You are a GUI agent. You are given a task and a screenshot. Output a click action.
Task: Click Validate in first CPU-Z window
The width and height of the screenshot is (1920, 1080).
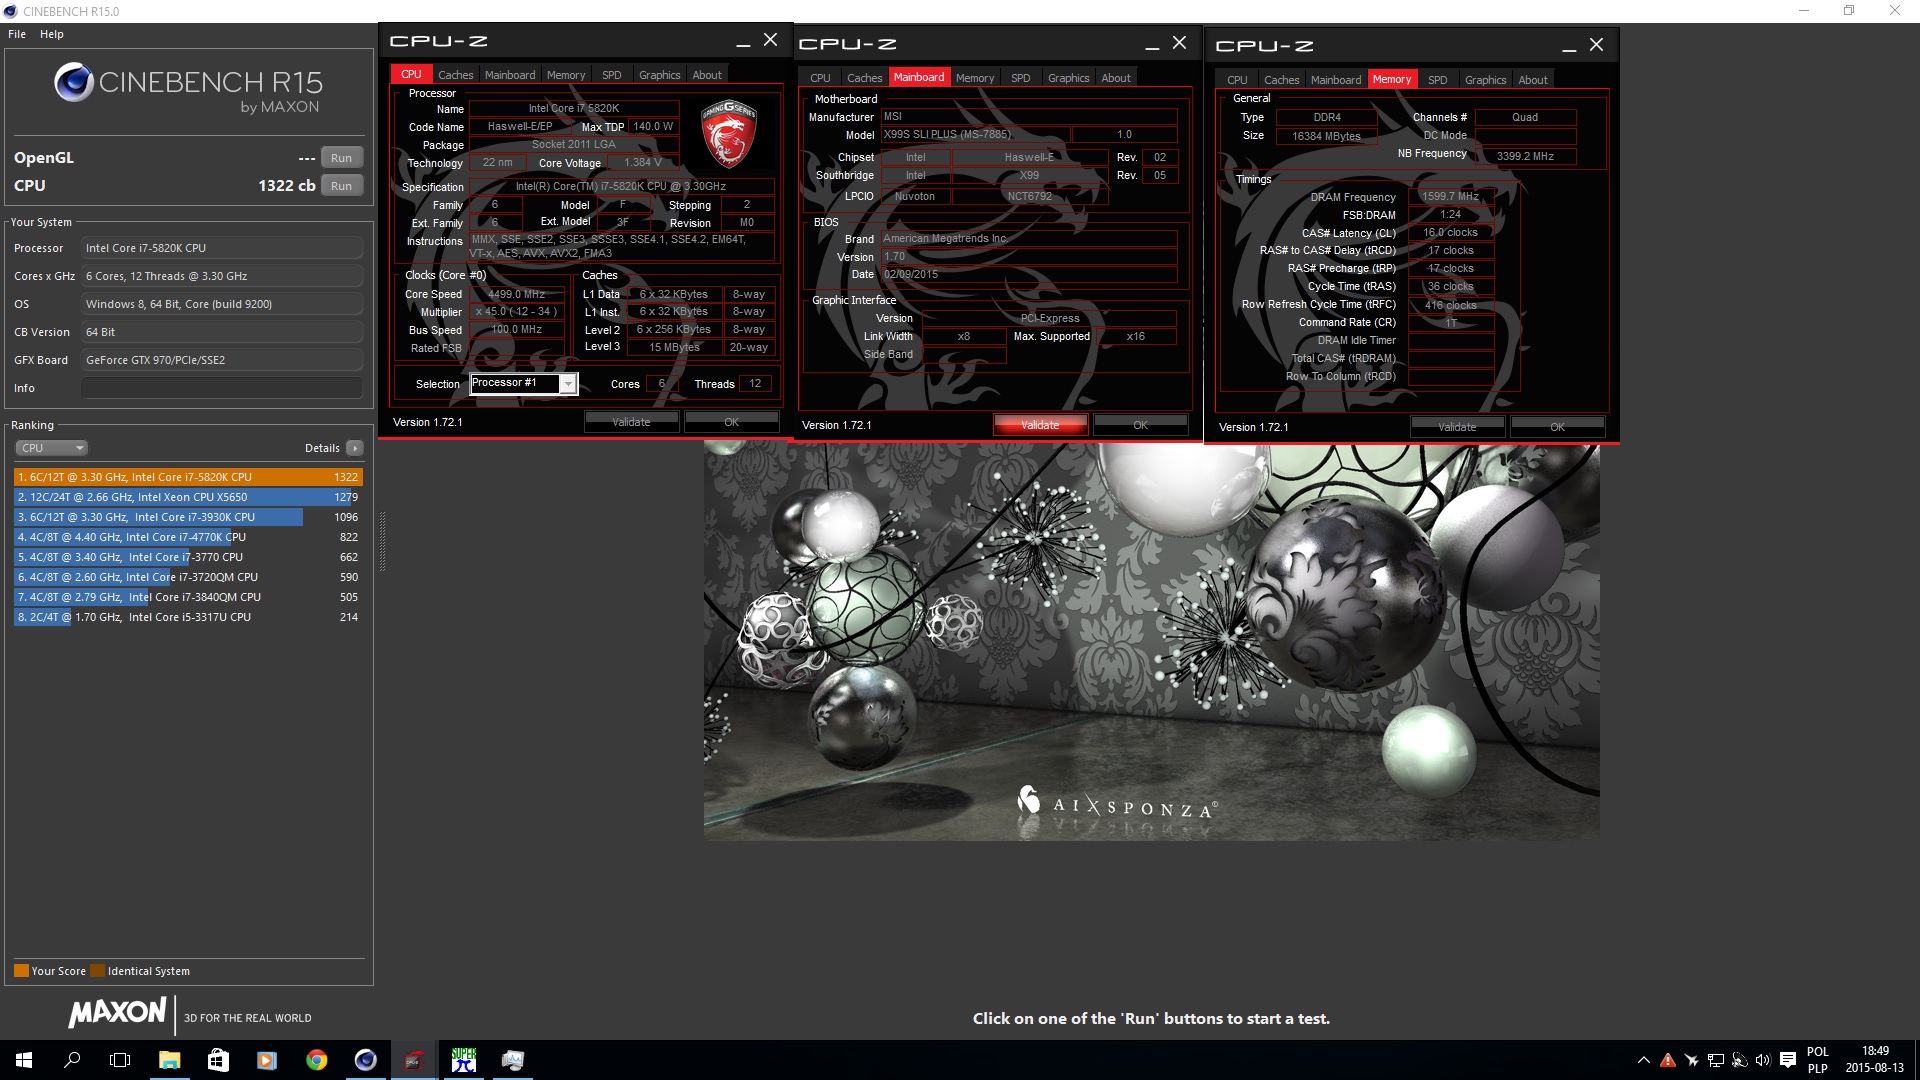[631, 422]
